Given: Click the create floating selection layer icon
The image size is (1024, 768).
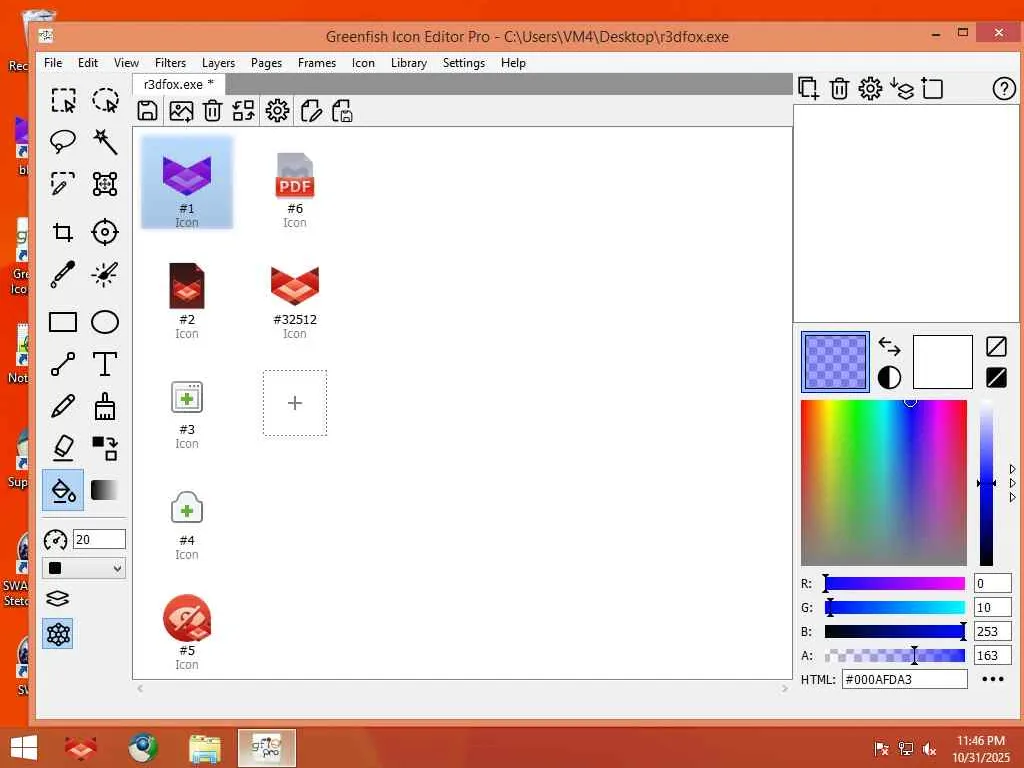Looking at the screenshot, I should tap(933, 88).
